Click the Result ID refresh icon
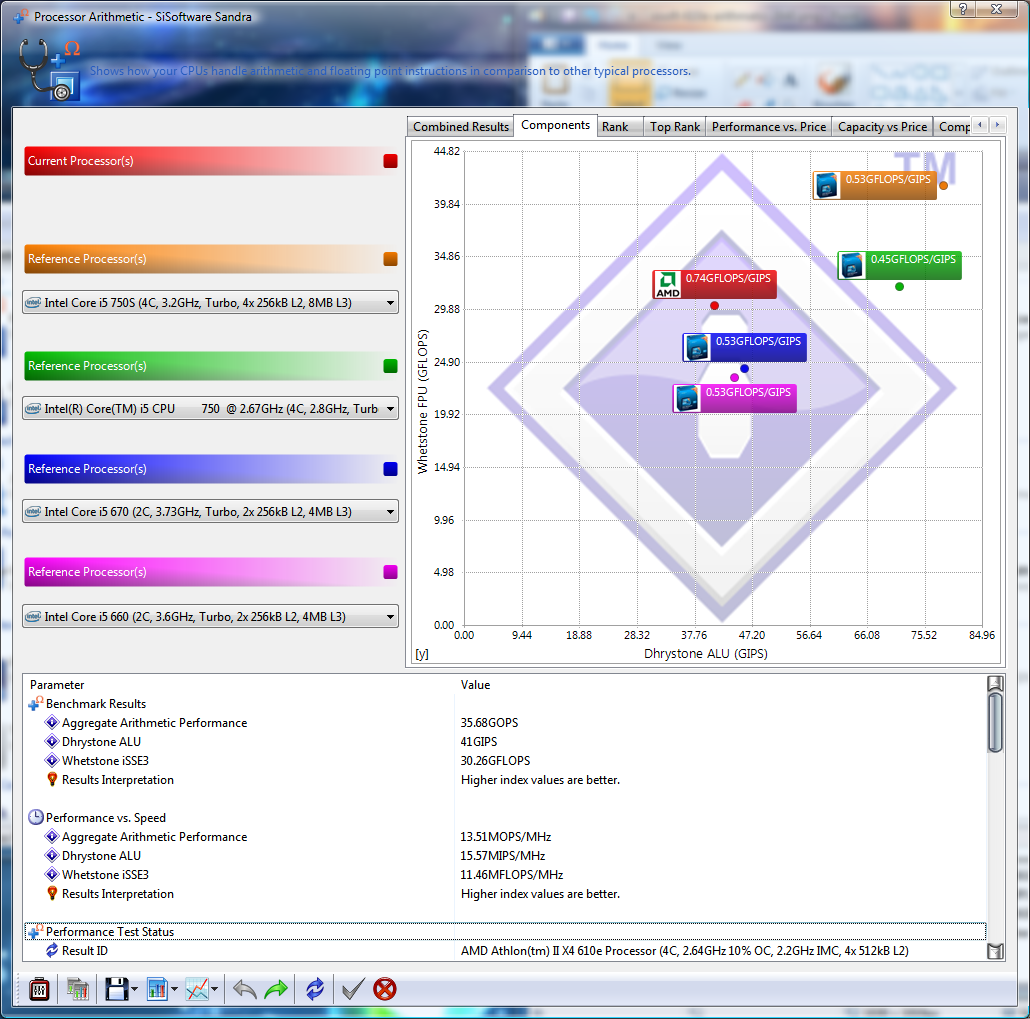 click(52, 951)
